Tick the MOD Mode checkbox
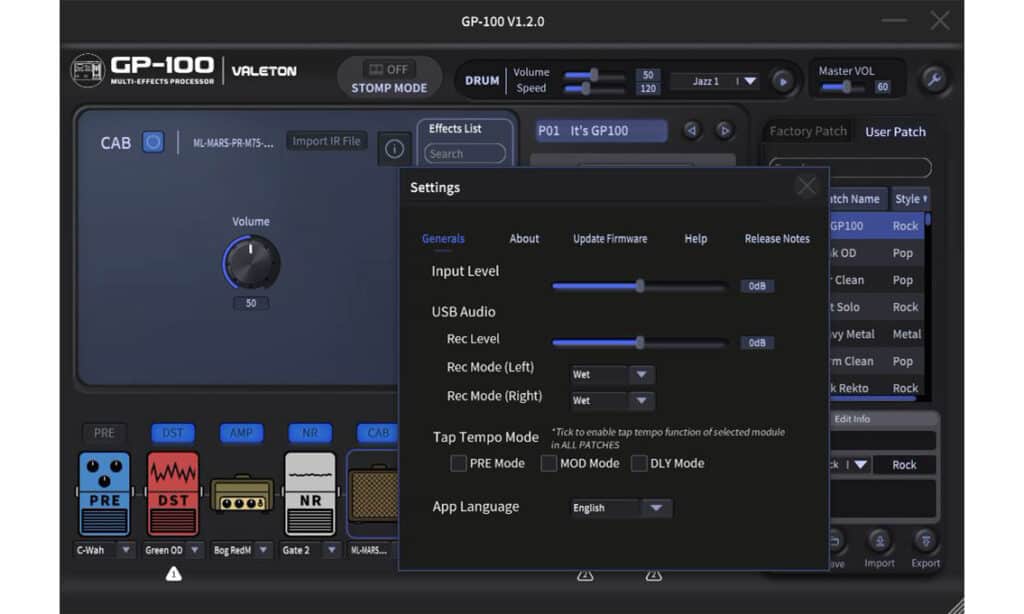Viewport: 1024px width, 614px height. pyautogui.click(x=549, y=463)
